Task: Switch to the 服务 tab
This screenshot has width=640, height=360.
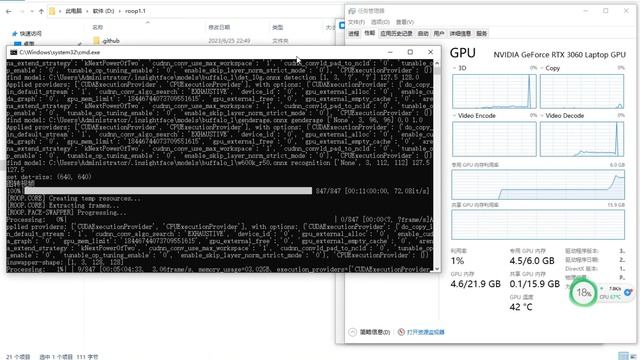Action: tap(482, 33)
